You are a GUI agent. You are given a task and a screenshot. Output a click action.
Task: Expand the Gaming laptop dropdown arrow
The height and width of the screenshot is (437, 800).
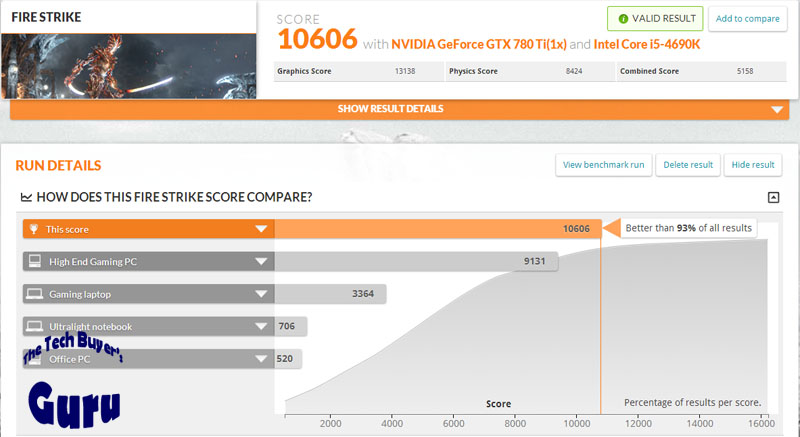pyautogui.click(x=261, y=294)
